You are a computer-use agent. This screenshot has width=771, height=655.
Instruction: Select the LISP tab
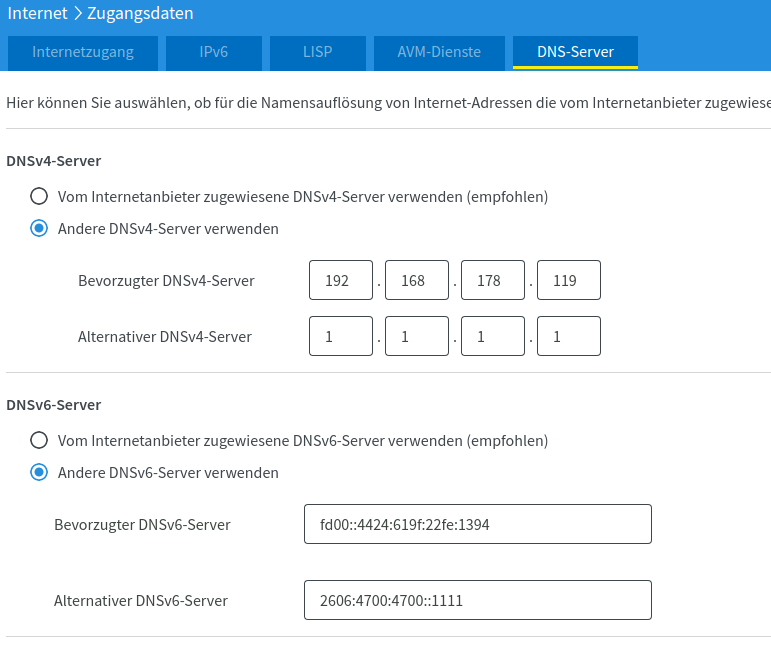pyautogui.click(x=317, y=52)
